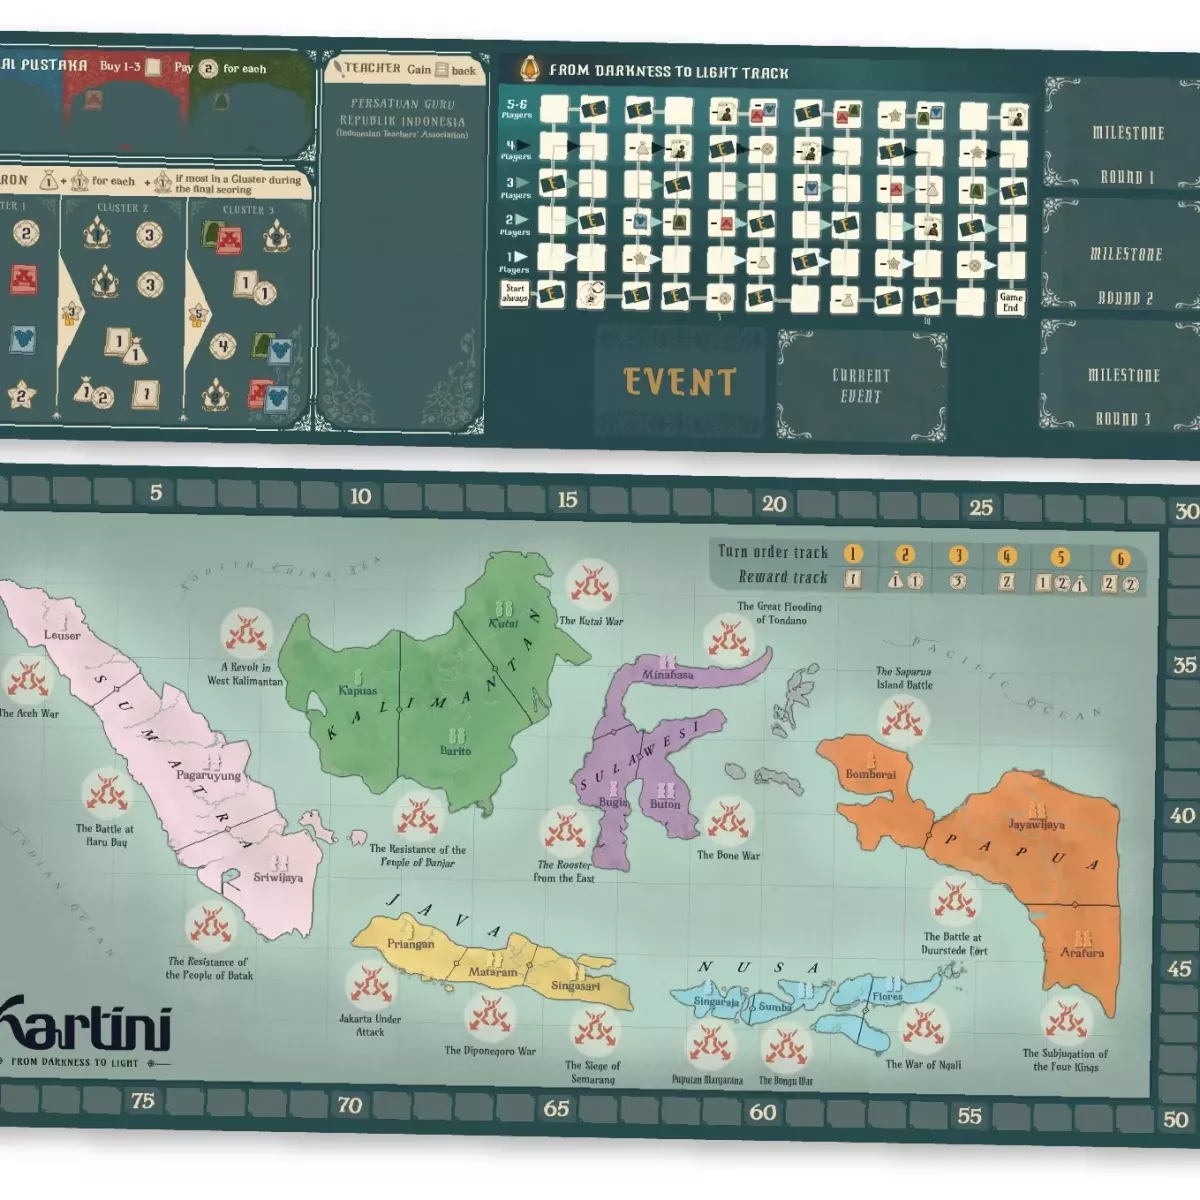The height and width of the screenshot is (1200, 1200).
Task: Select the Game End track space
Action: (x=1011, y=302)
